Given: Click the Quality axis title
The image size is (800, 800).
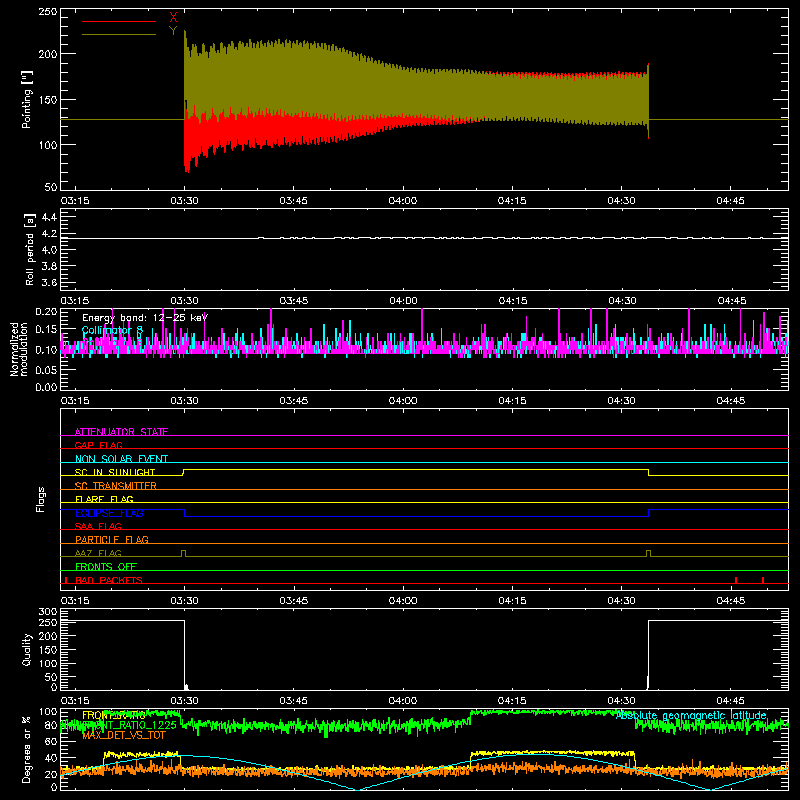Looking at the screenshot, I should 27,649.
